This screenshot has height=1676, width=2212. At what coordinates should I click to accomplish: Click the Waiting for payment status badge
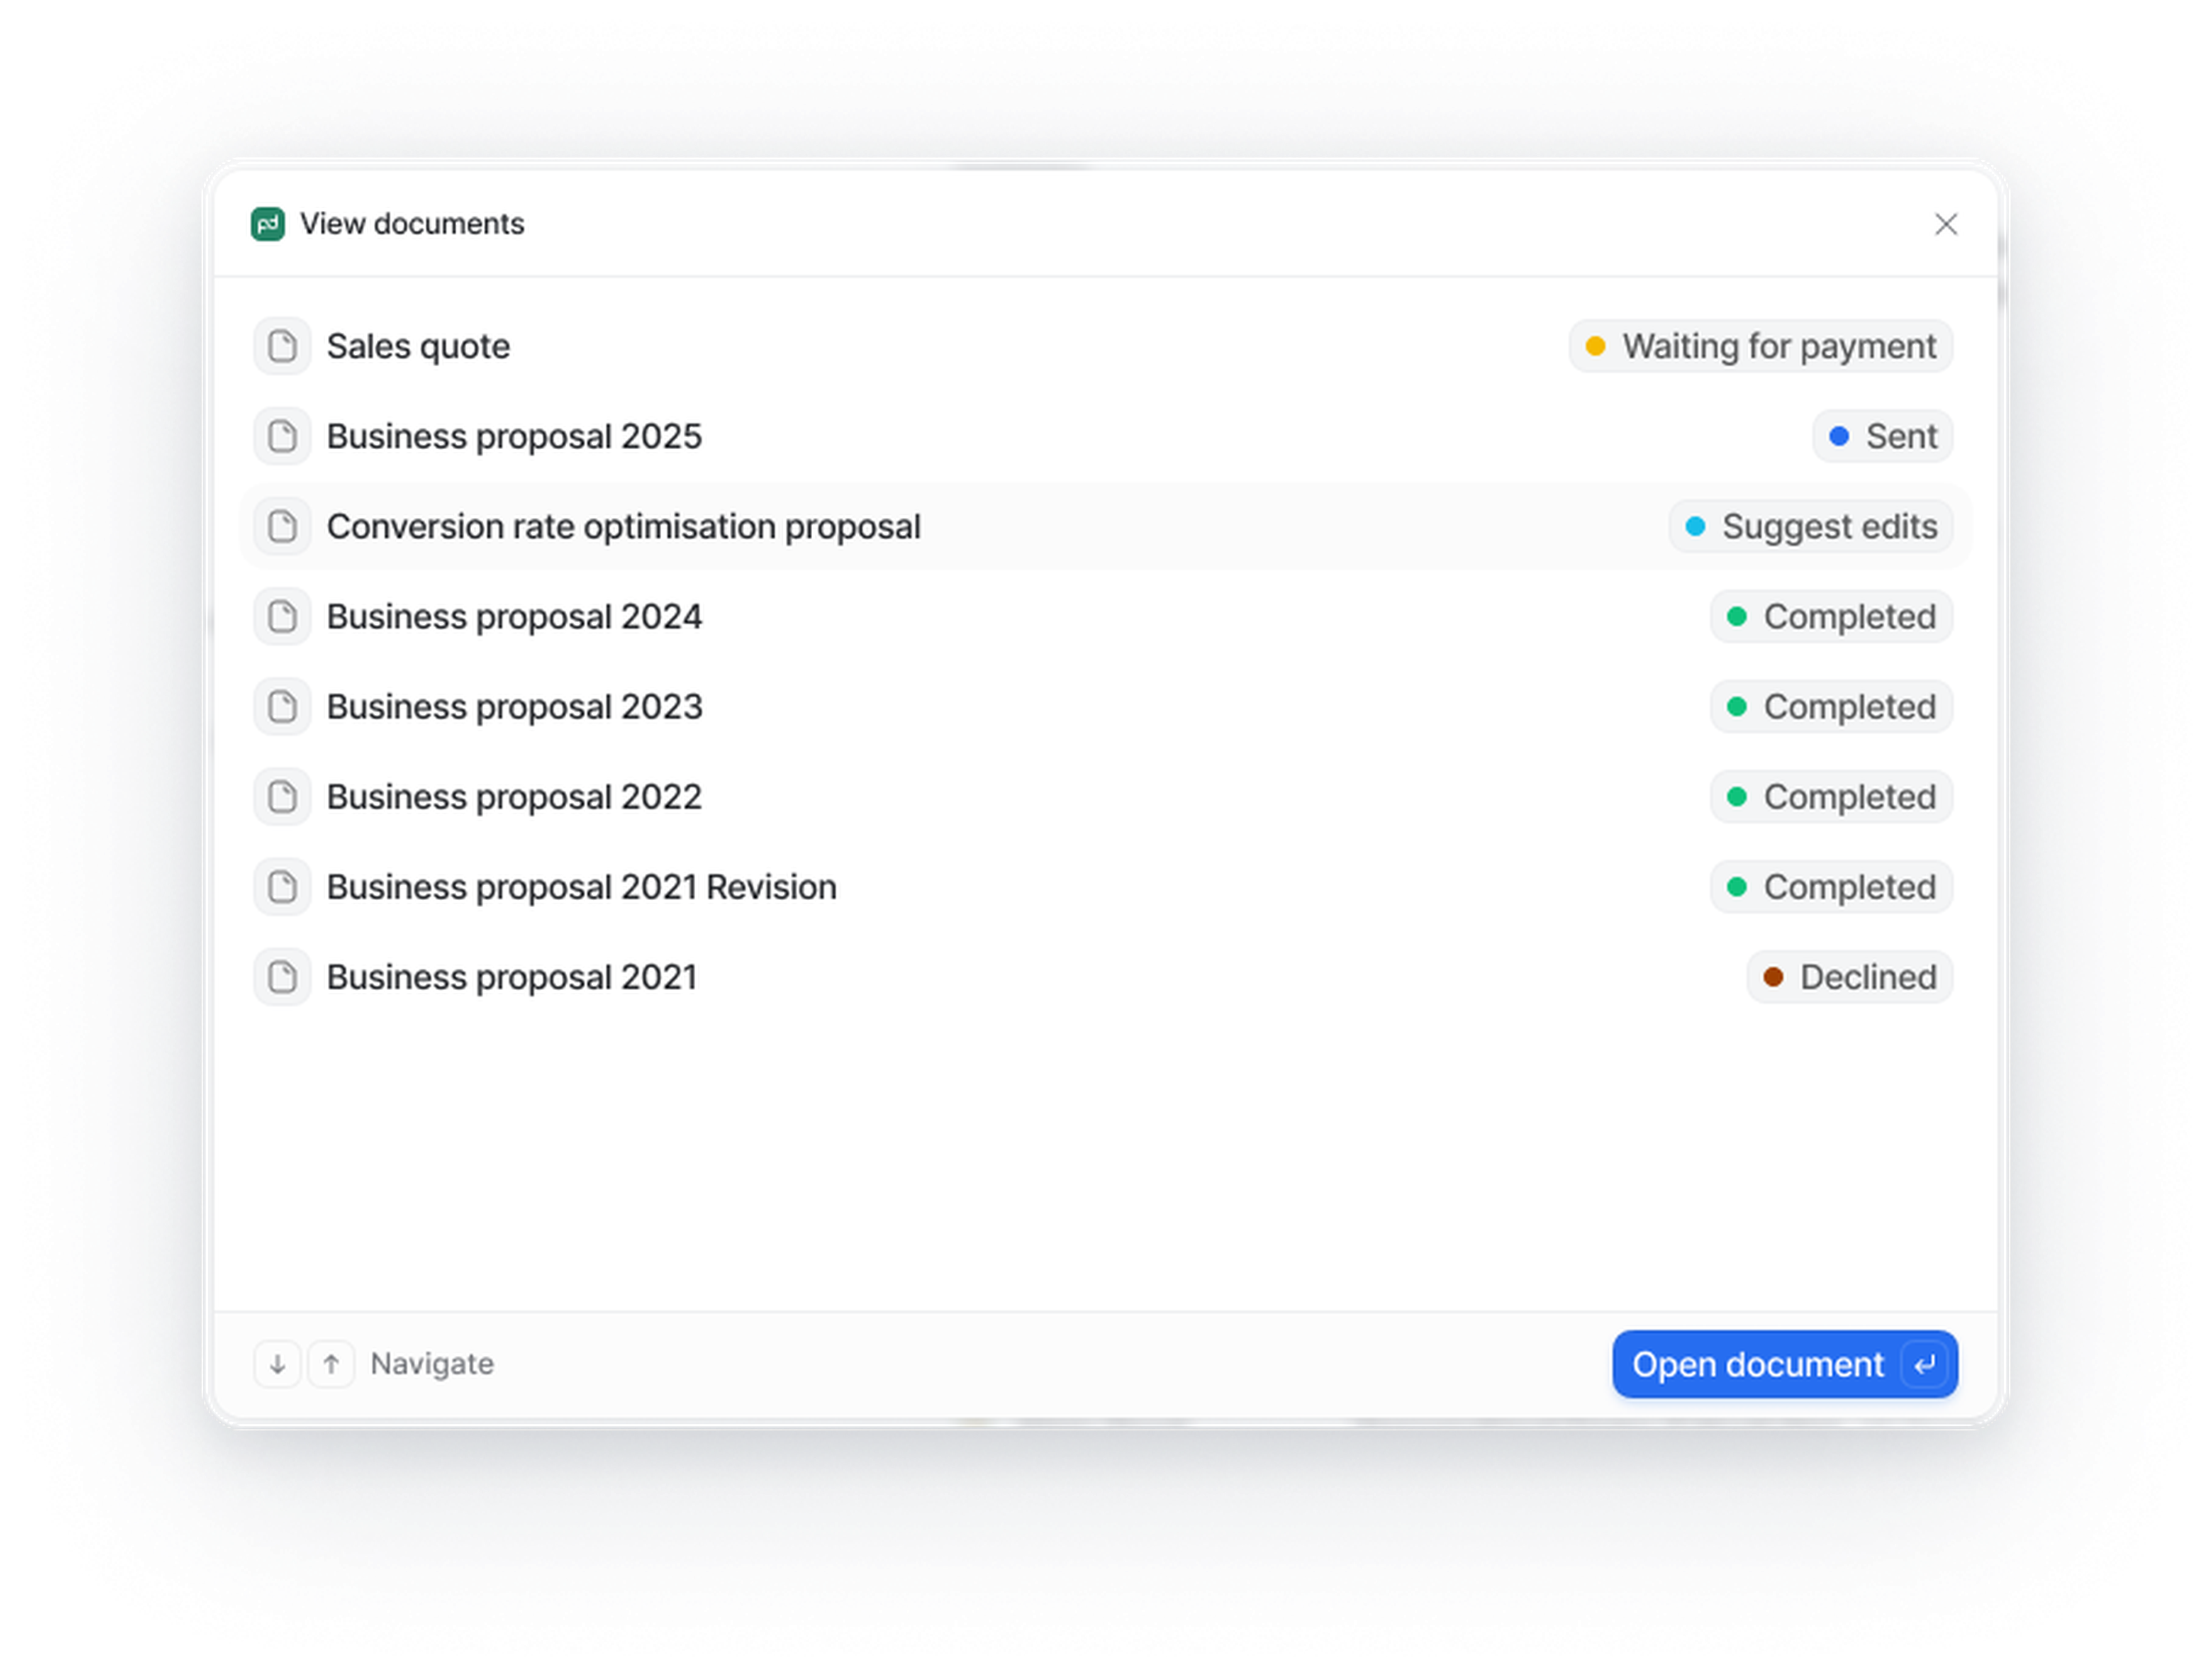tap(1760, 346)
